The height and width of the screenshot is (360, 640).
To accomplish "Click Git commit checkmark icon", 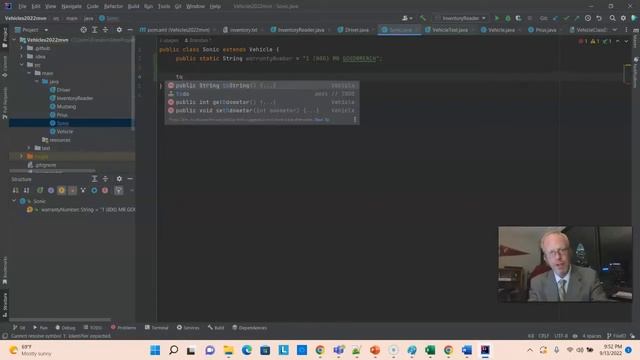I will tap(566, 18).
